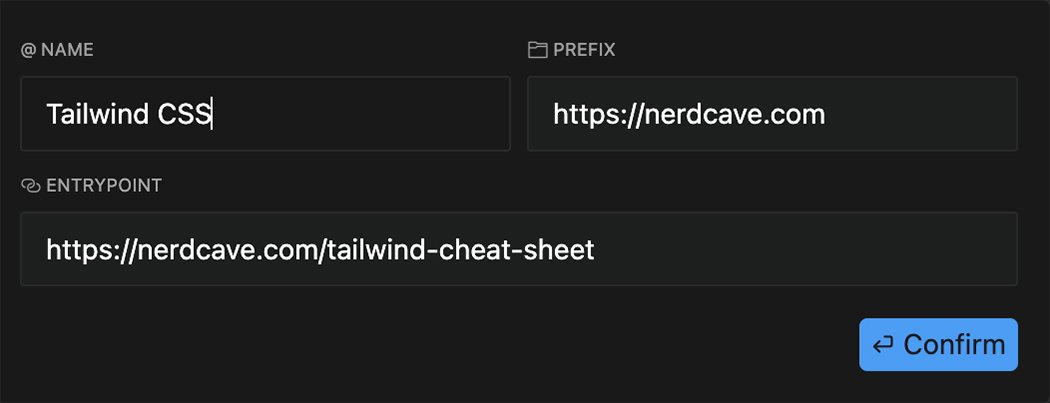
Task: Click the folder icon beside PREFIX
Action: (537, 50)
